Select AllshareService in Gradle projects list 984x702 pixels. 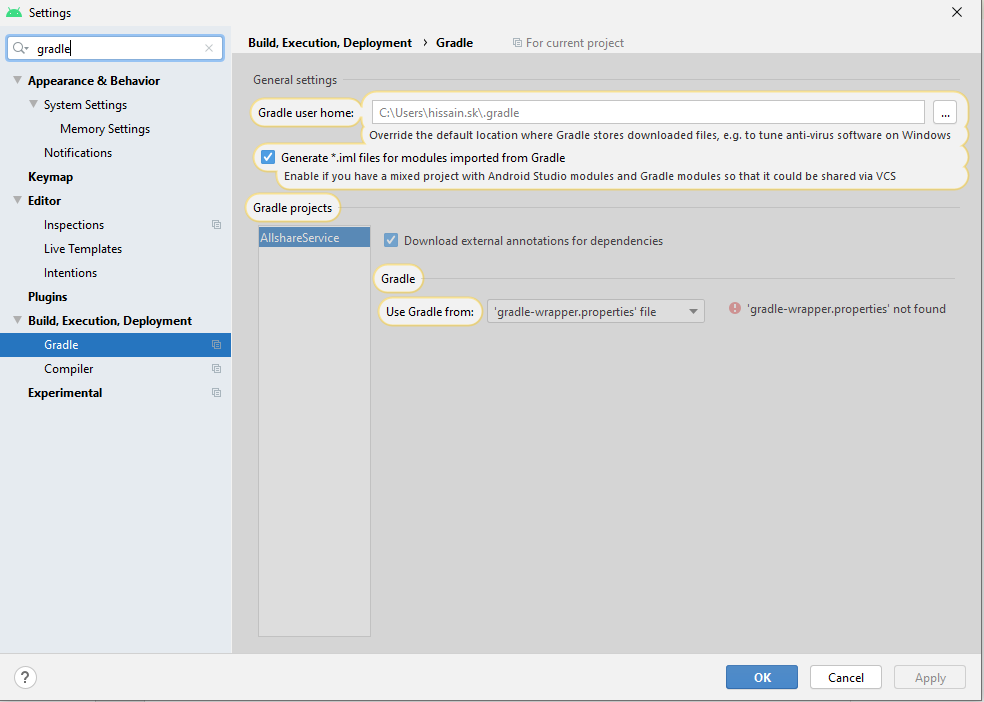tap(314, 238)
